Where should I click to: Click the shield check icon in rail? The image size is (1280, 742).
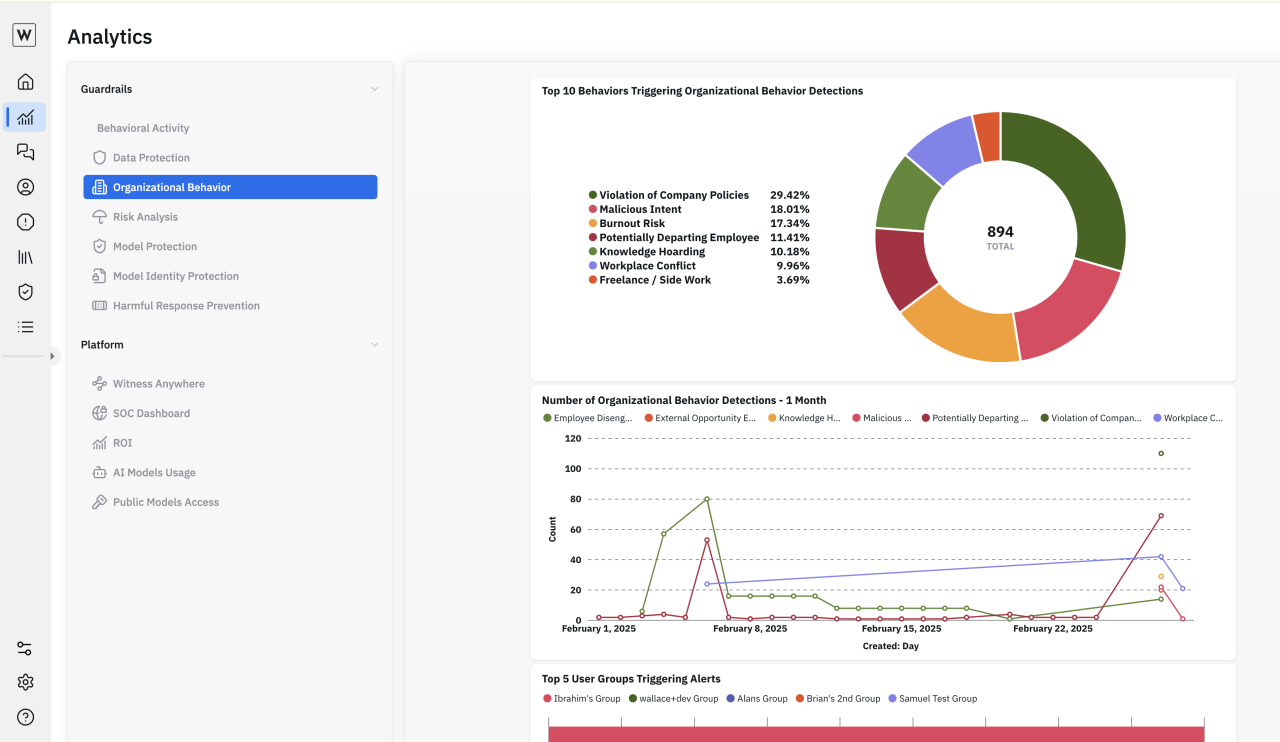pyautogui.click(x=26, y=292)
